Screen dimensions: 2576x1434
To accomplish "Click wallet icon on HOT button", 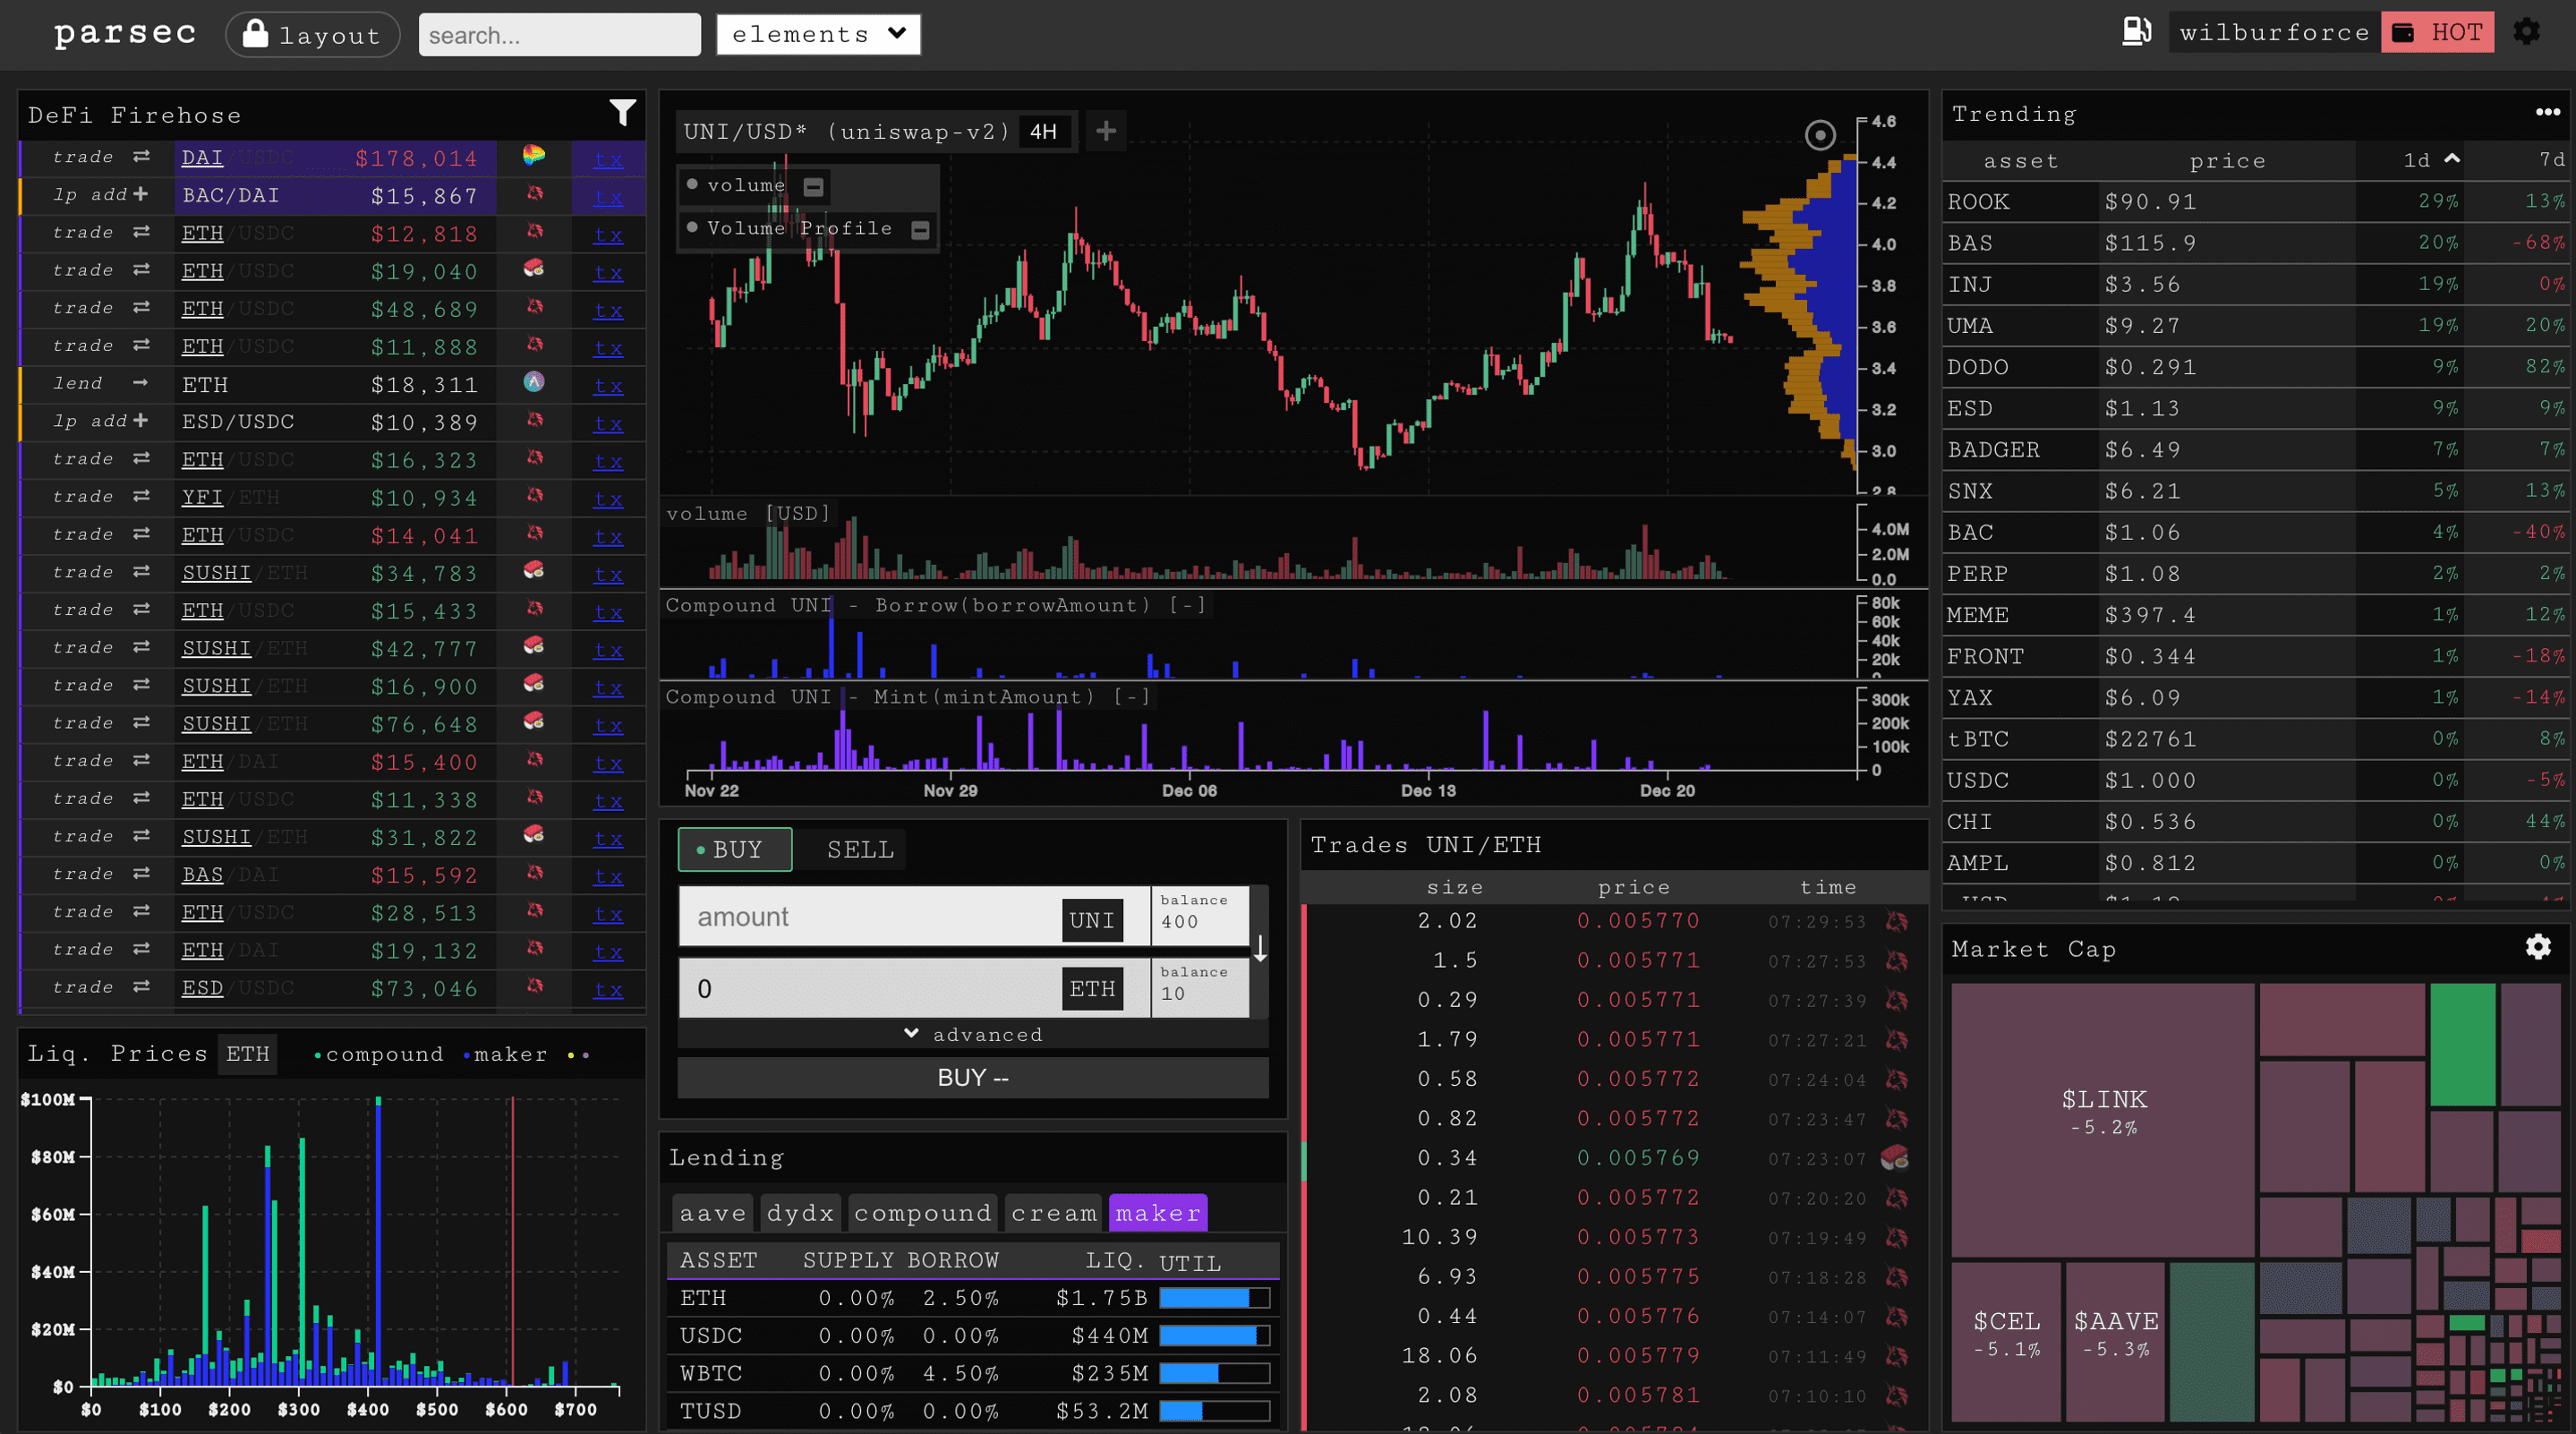I will (2404, 33).
